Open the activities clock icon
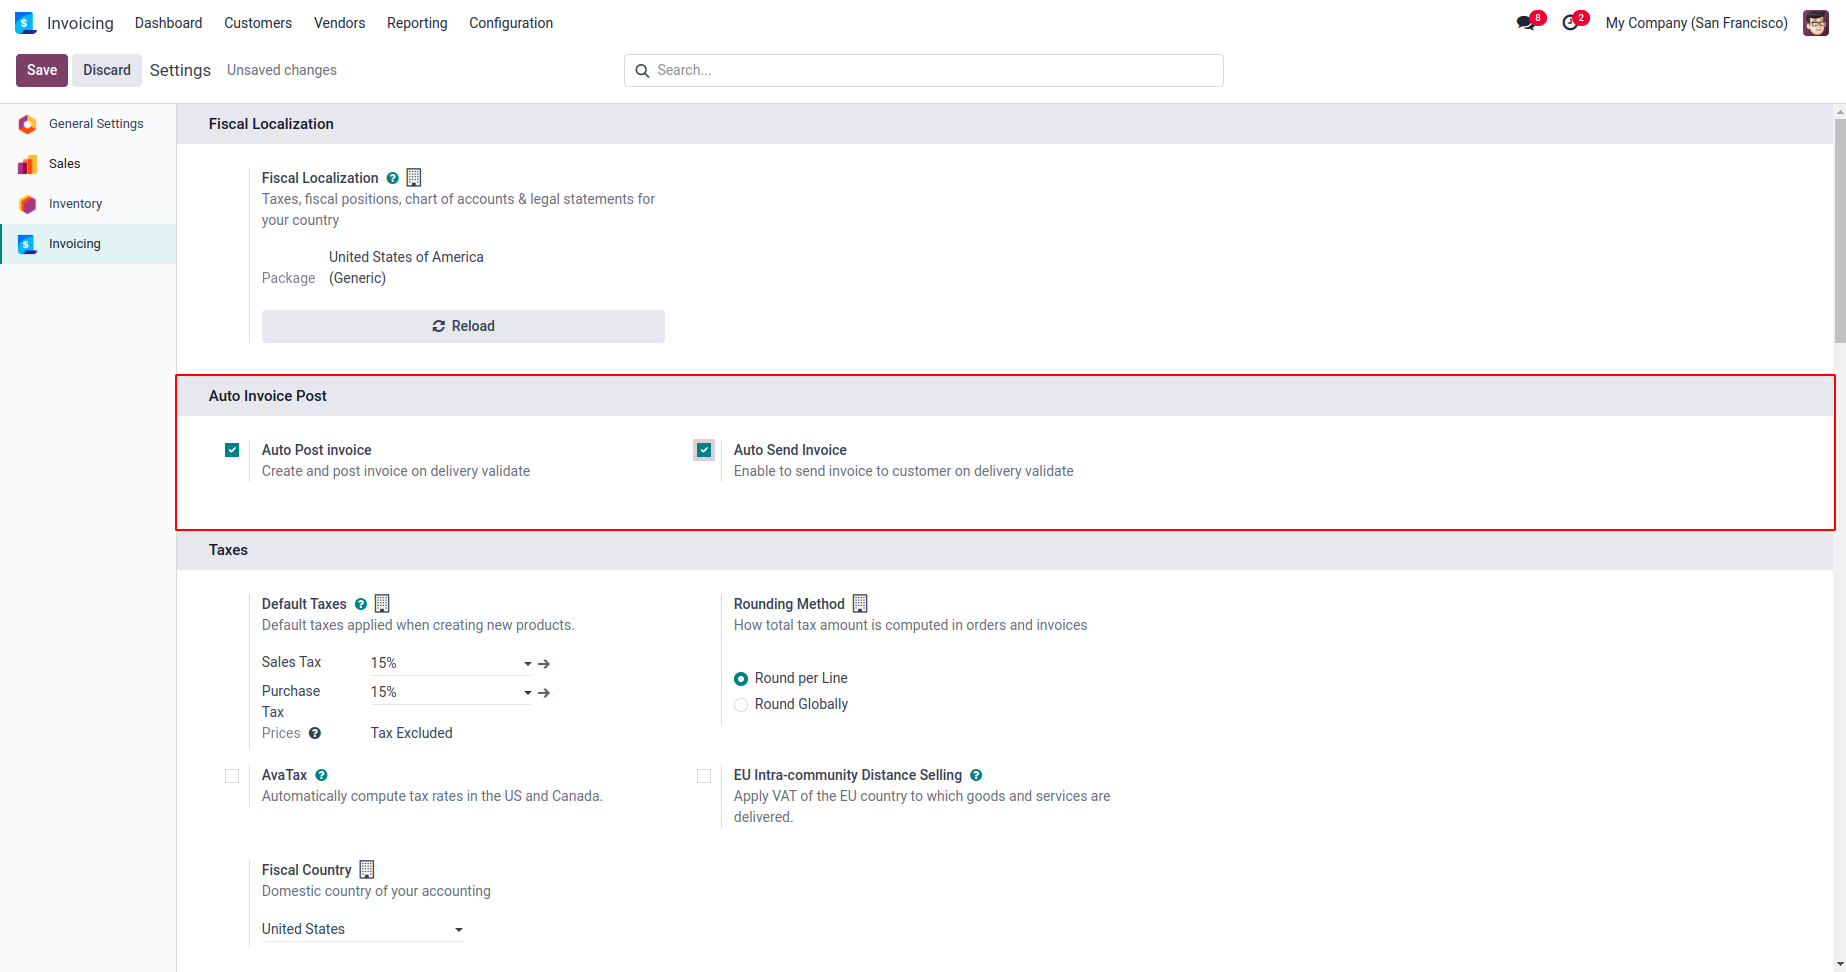The width and height of the screenshot is (1846, 972). 1571,23
